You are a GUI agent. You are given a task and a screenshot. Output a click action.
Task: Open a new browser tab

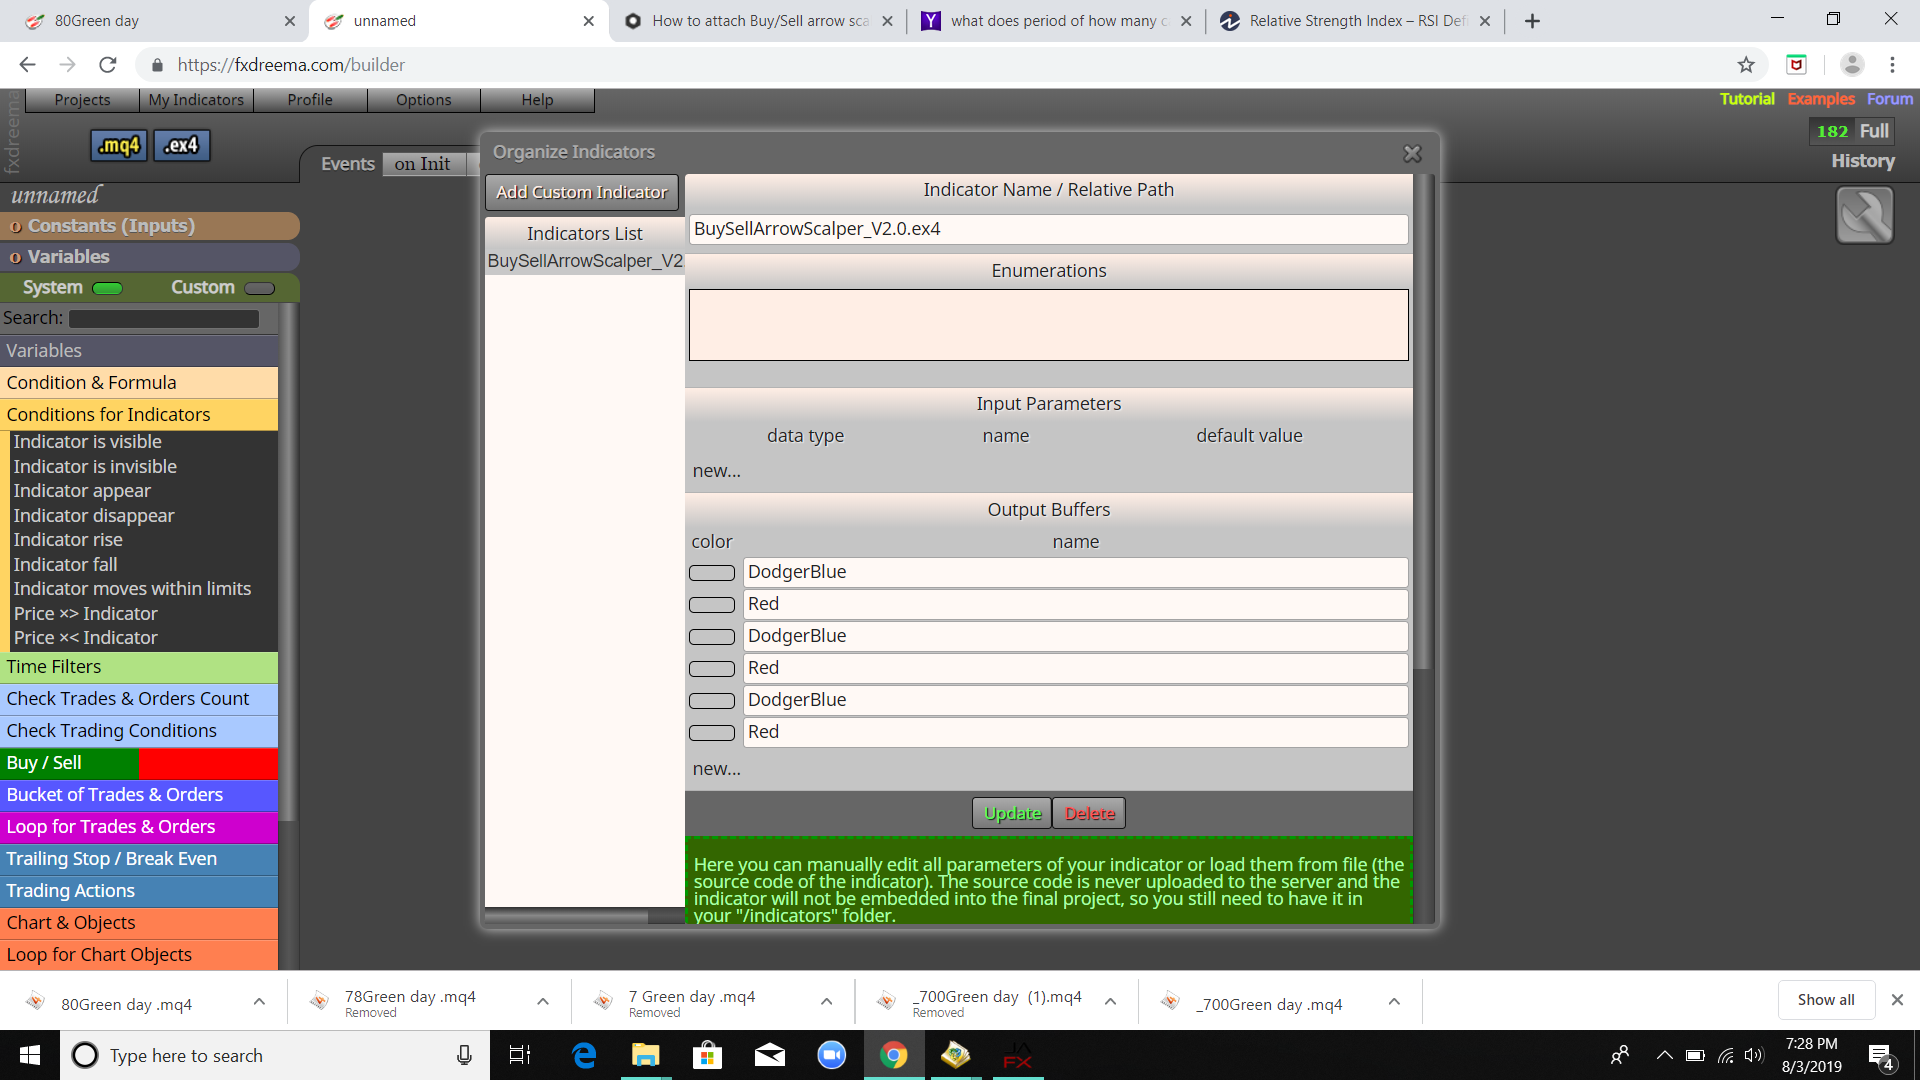pyautogui.click(x=1532, y=21)
